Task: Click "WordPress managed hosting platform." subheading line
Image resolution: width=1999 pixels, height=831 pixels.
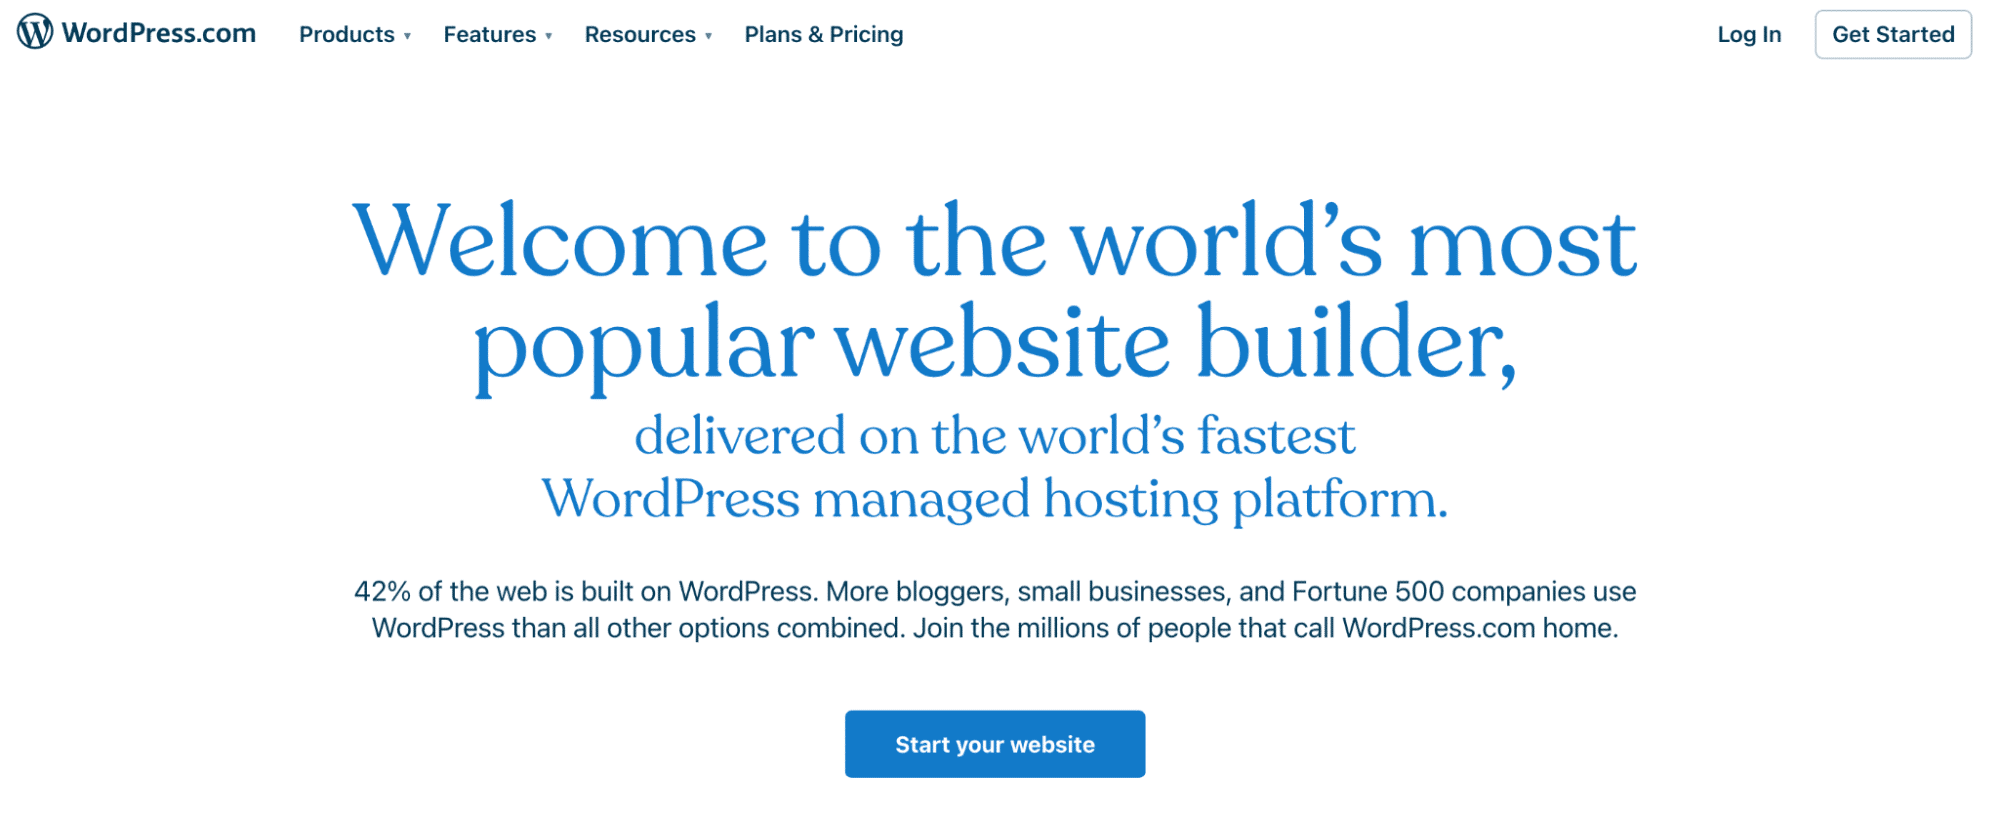Action: point(995,498)
